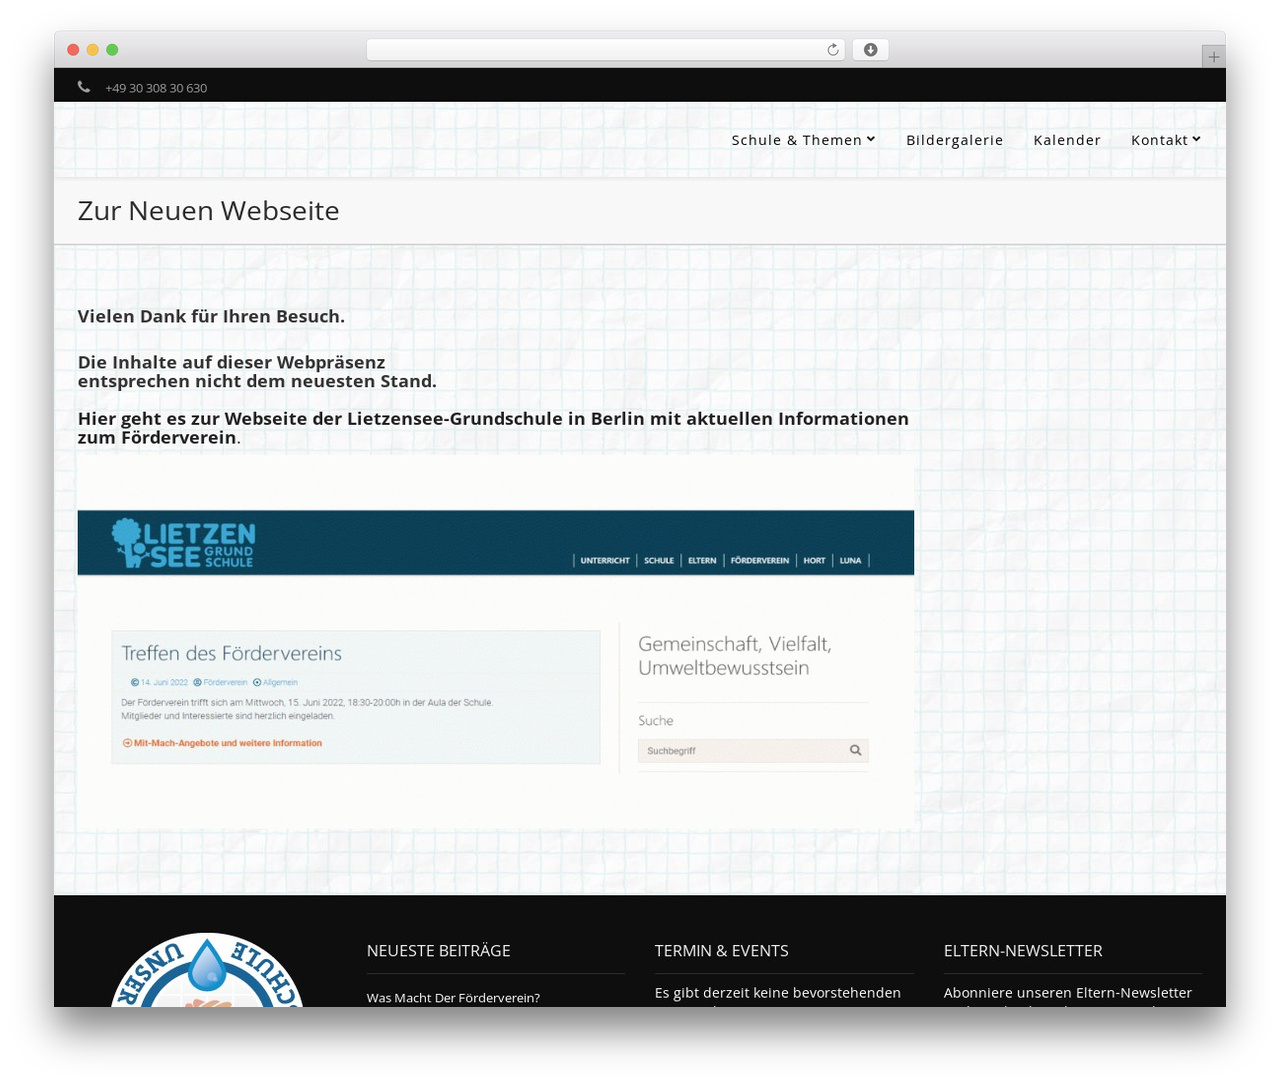The image size is (1280, 1084).
Task: Open browser downloads button
Action: pos(871,50)
